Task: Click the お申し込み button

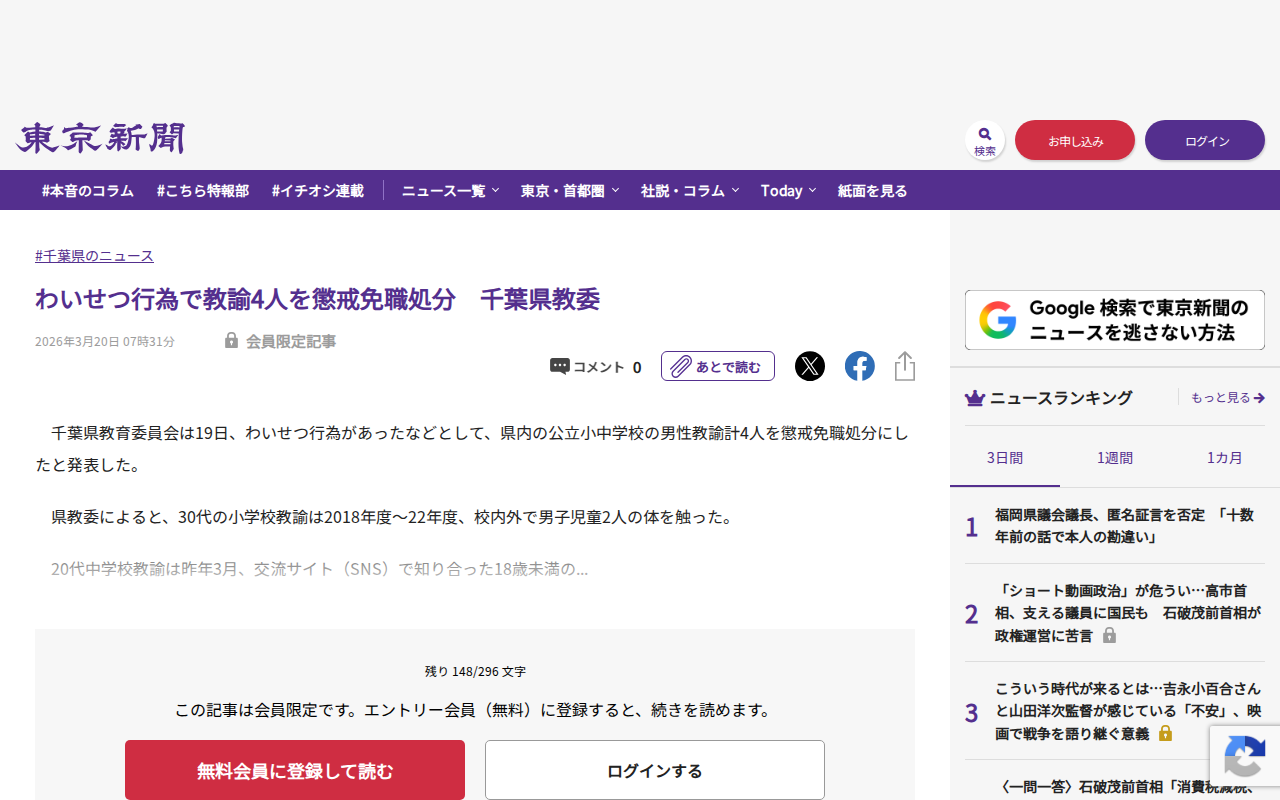Action: click(1075, 140)
